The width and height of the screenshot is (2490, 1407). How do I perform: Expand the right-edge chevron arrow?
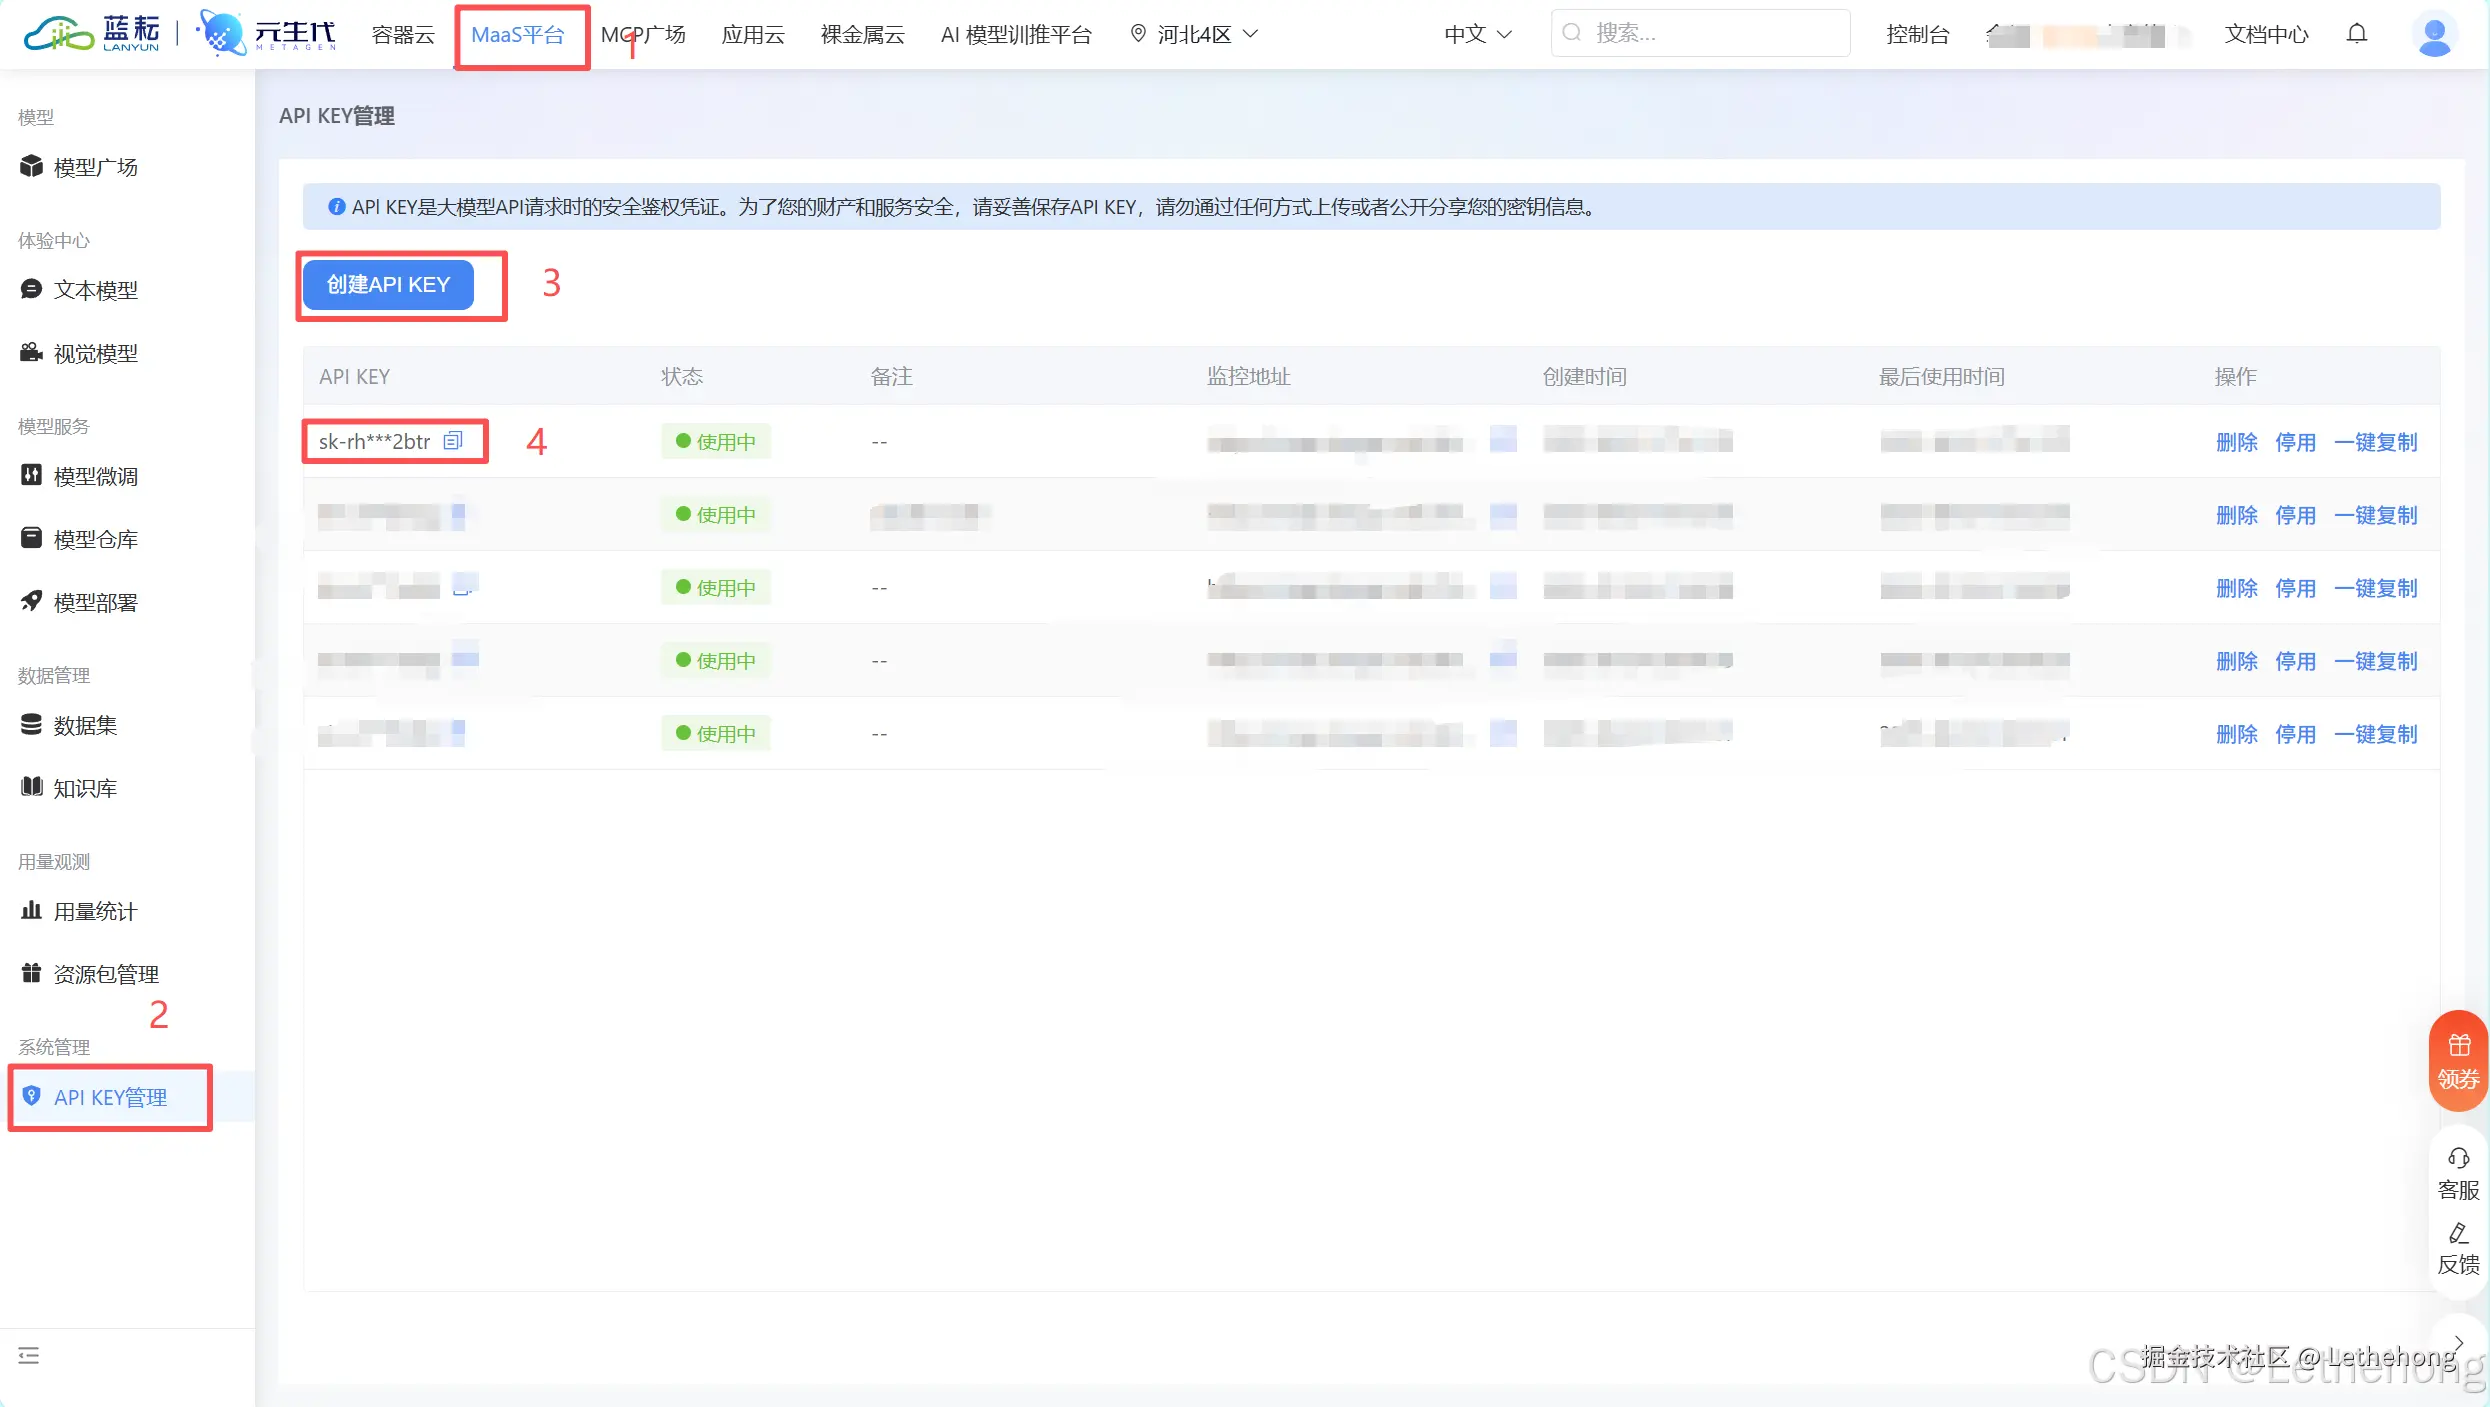tap(2459, 1343)
